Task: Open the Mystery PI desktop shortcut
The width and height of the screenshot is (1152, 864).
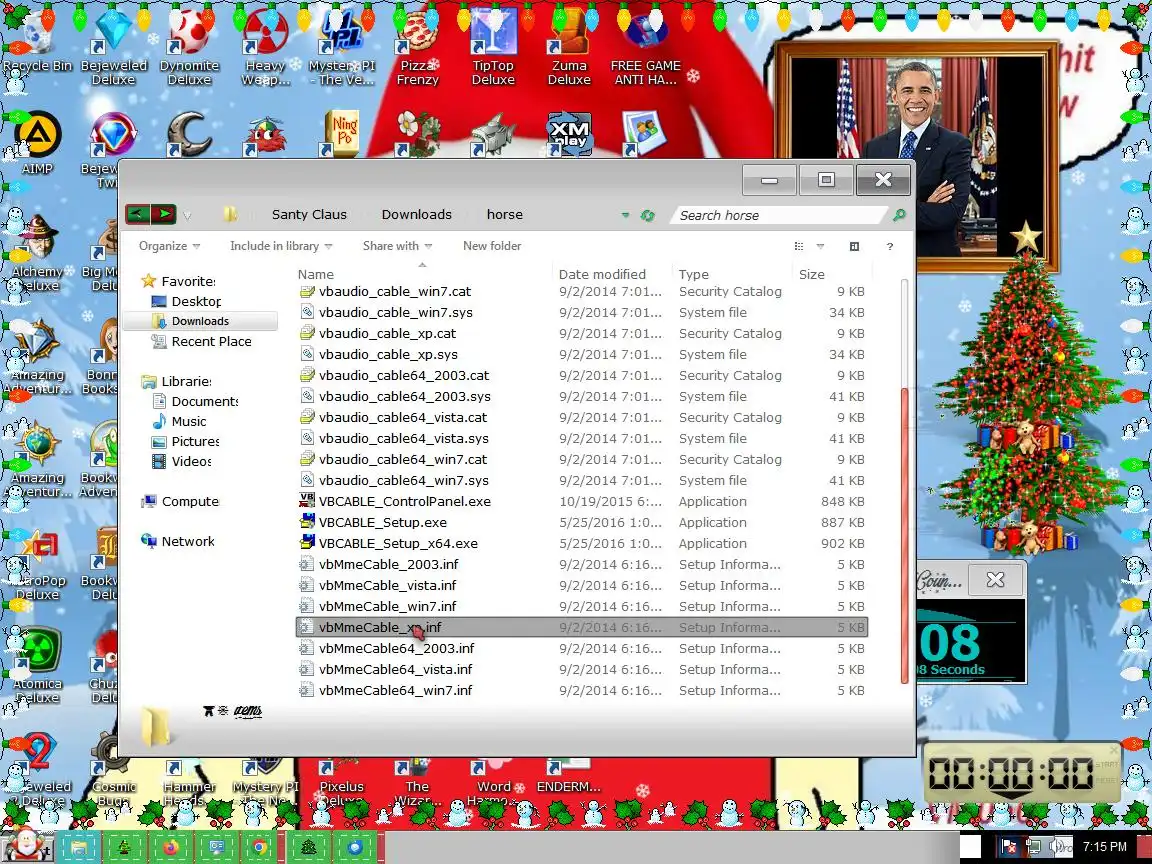Action: click(x=342, y=48)
